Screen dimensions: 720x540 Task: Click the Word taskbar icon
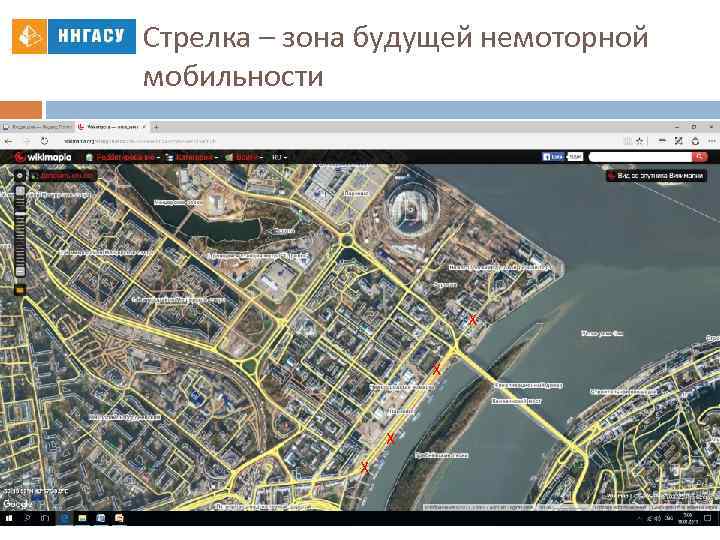pos(101,518)
